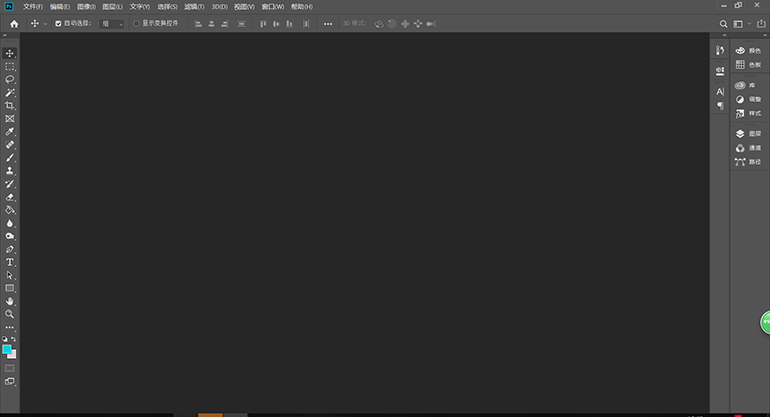Open the 图像(I) menu

(x=86, y=7)
